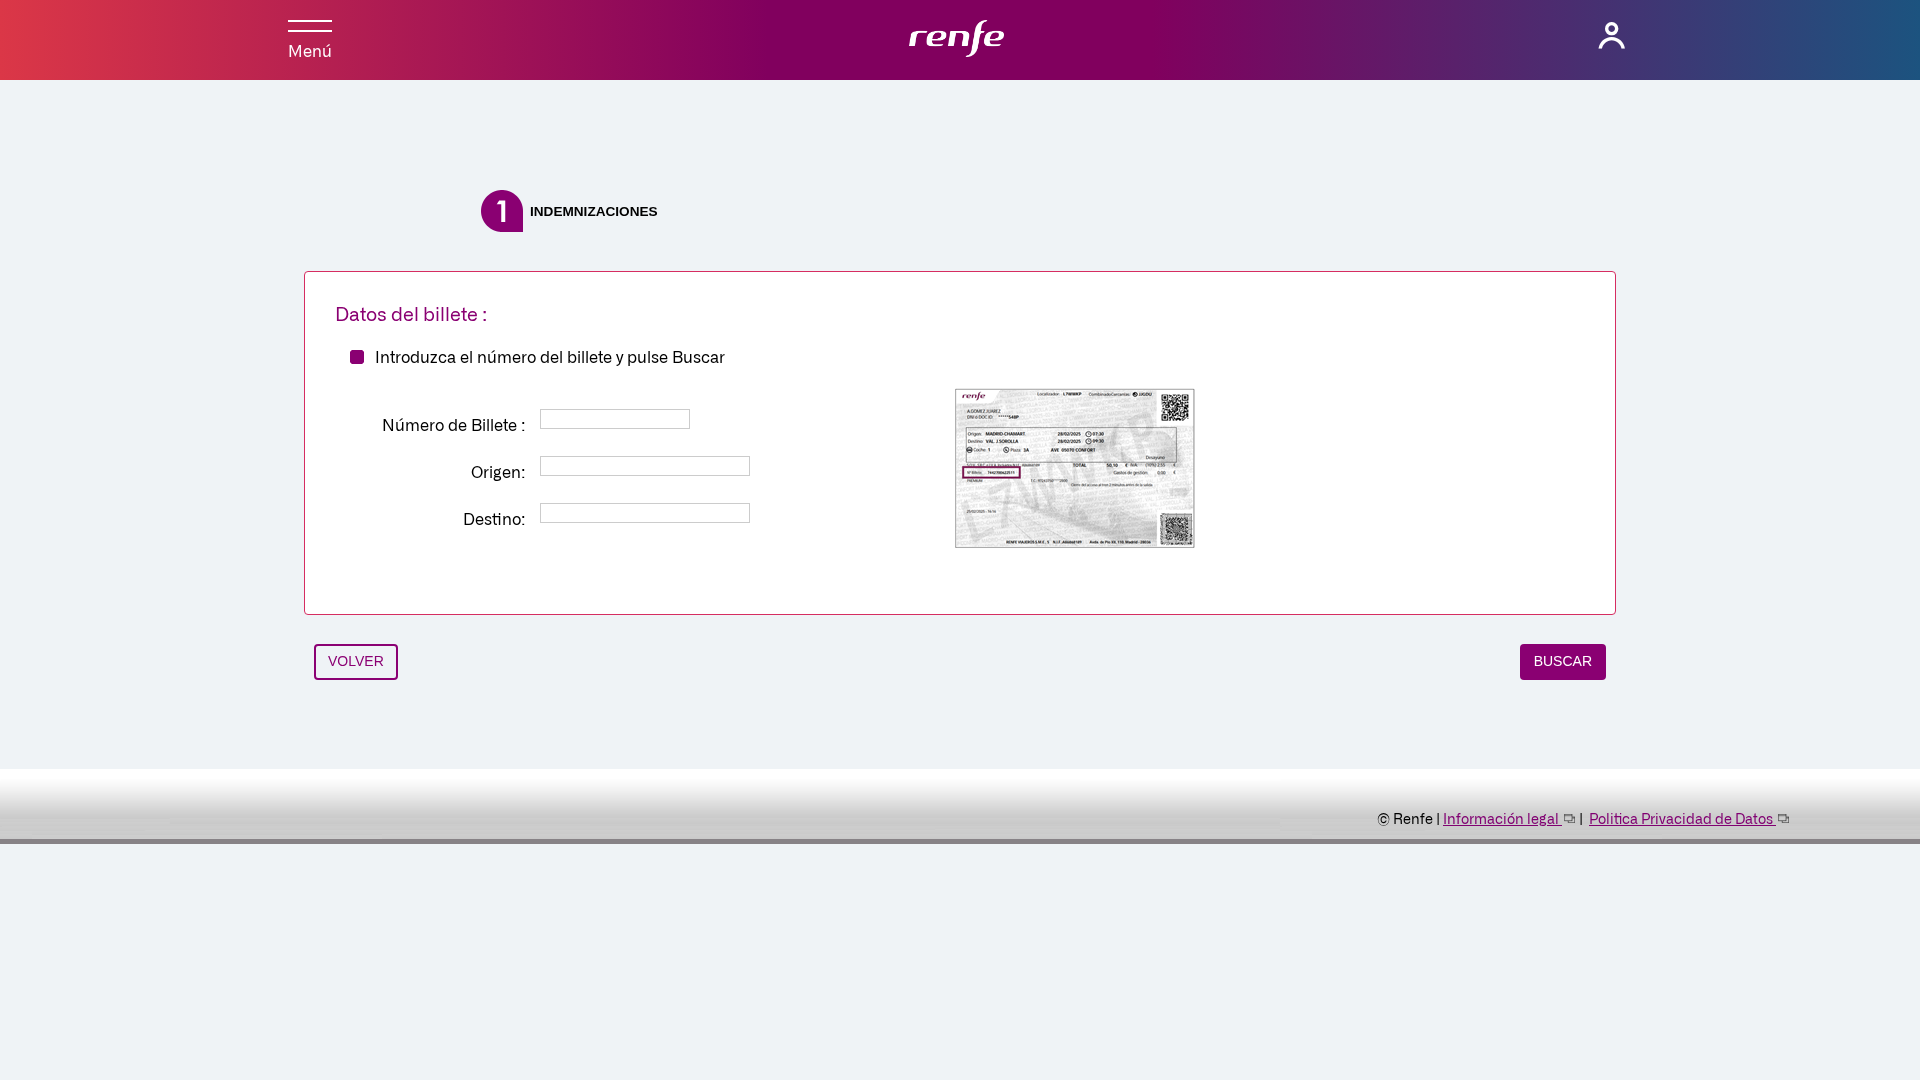Open the user account profile icon

coord(1611,36)
